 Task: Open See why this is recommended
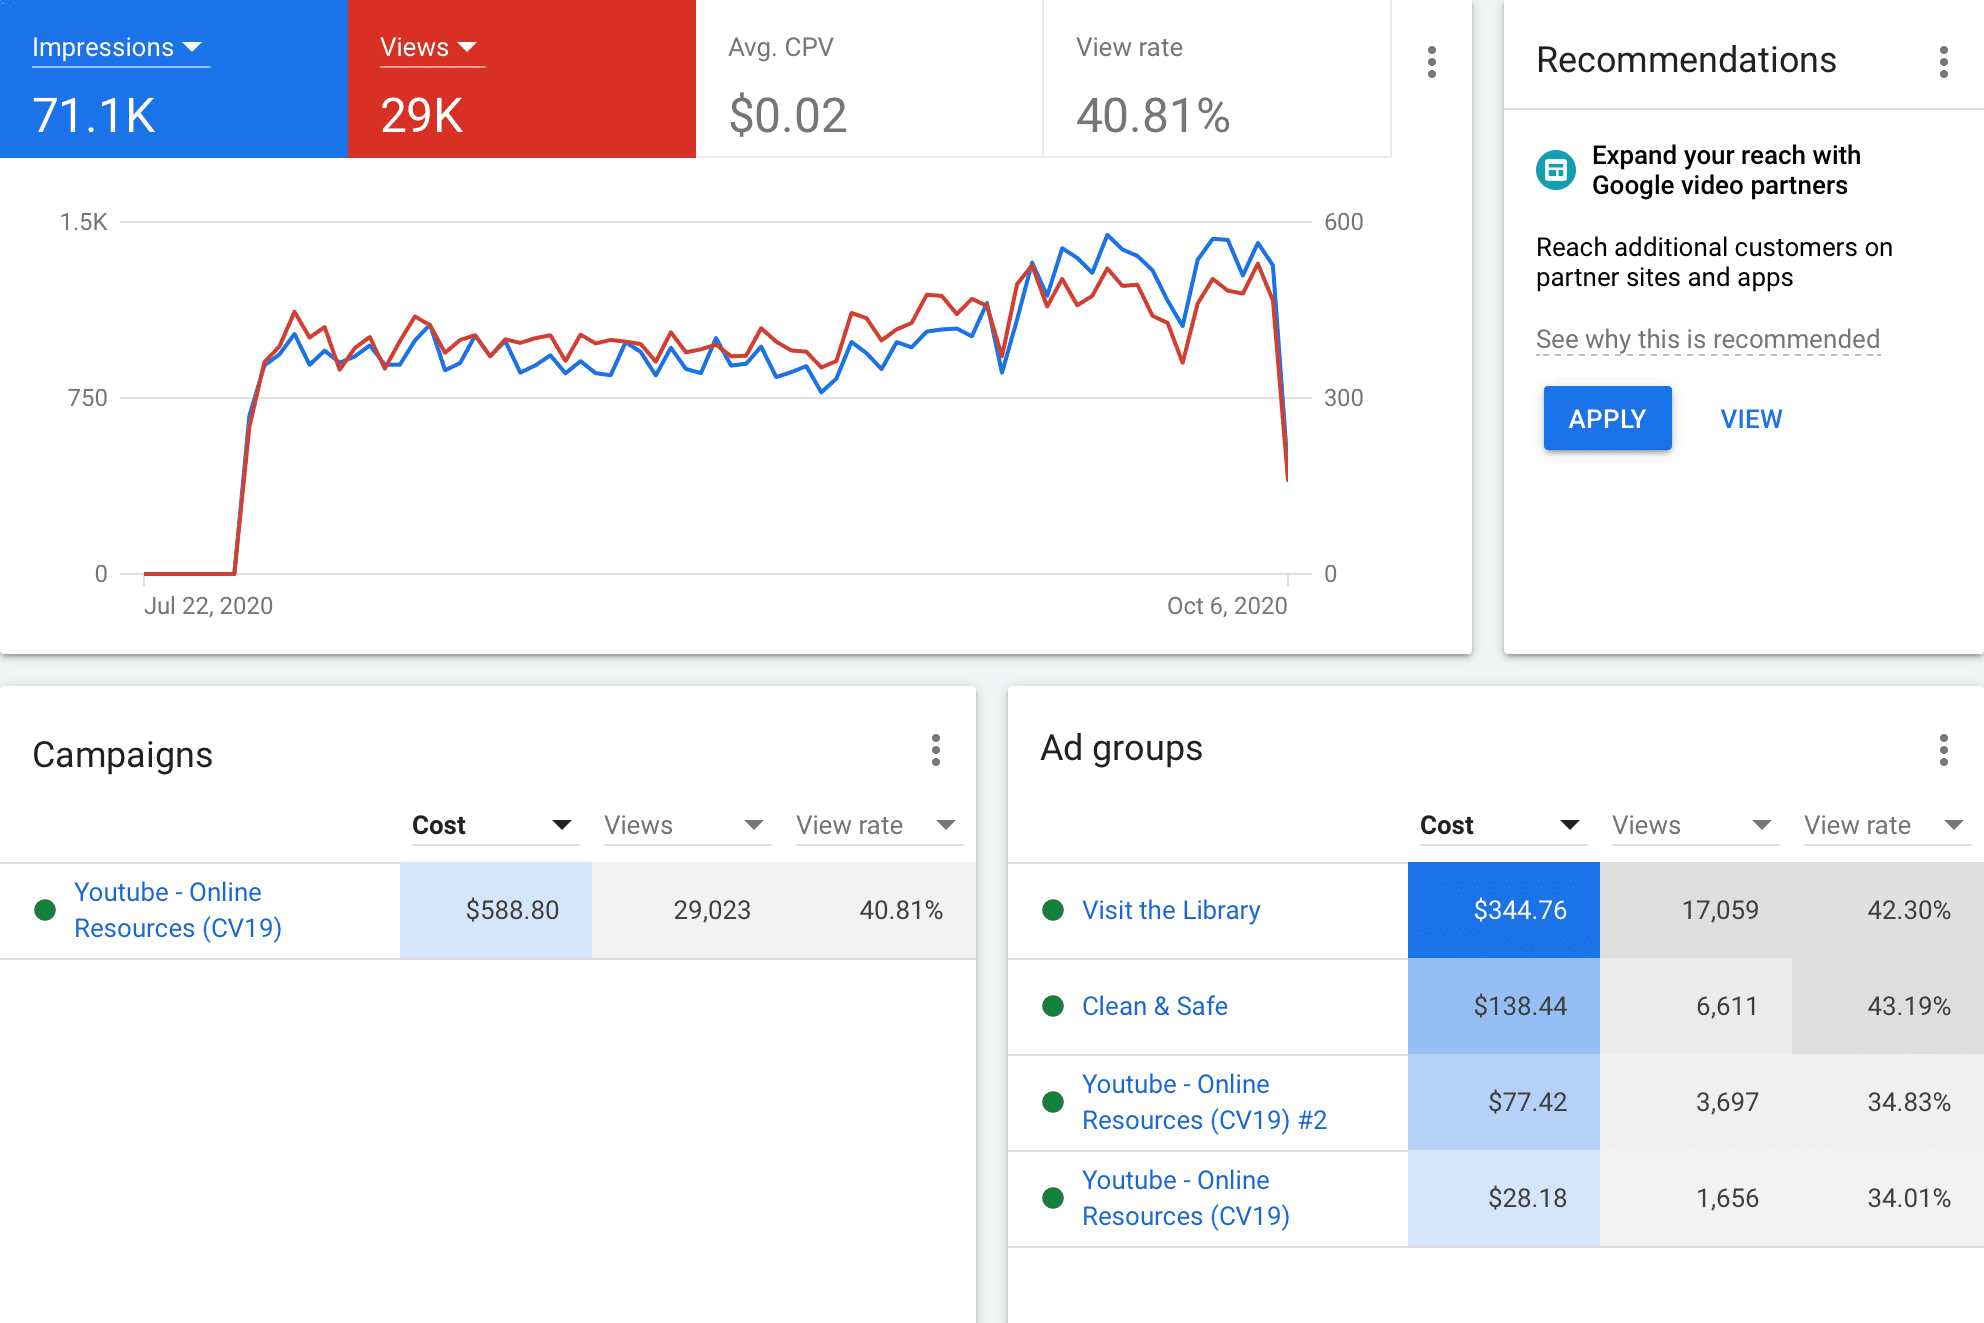1708,339
